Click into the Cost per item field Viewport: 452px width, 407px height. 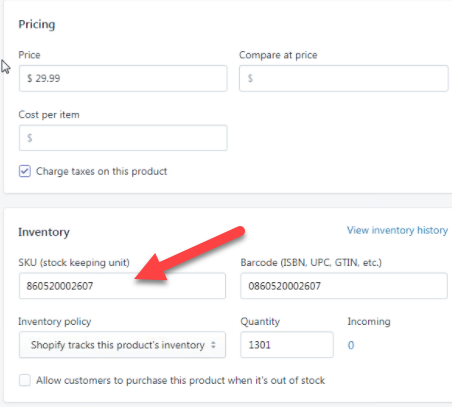123,138
